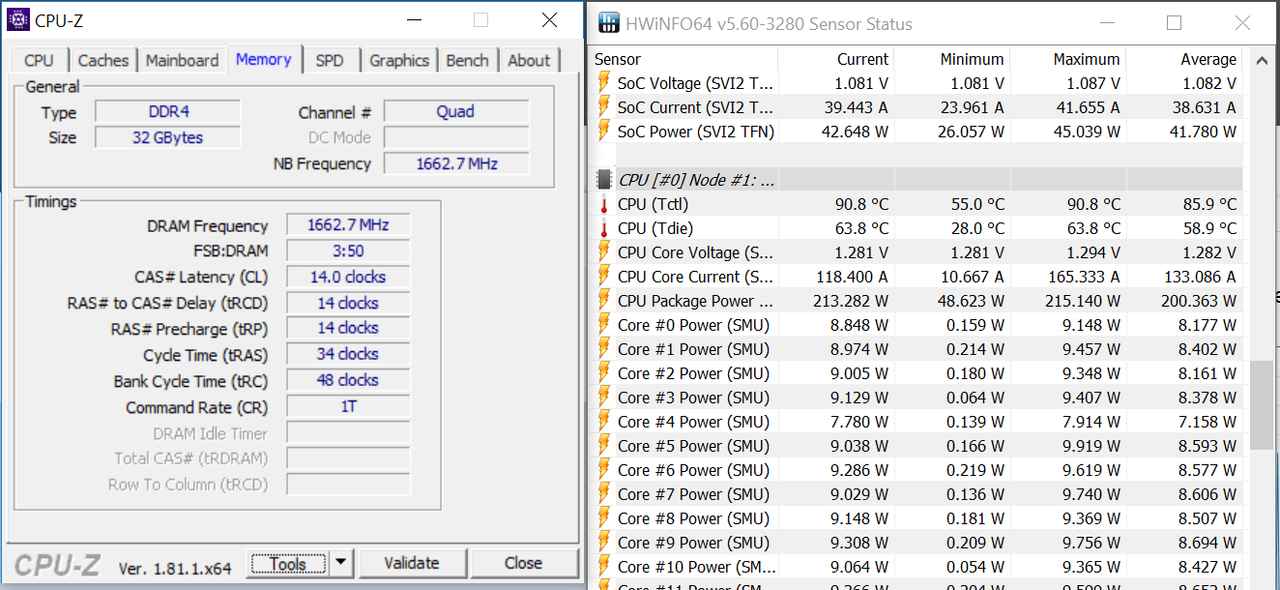Click the Core #0 Power lightning icon
Image resolution: width=1280 pixels, height=590 pixels.
tap(604, 325)
